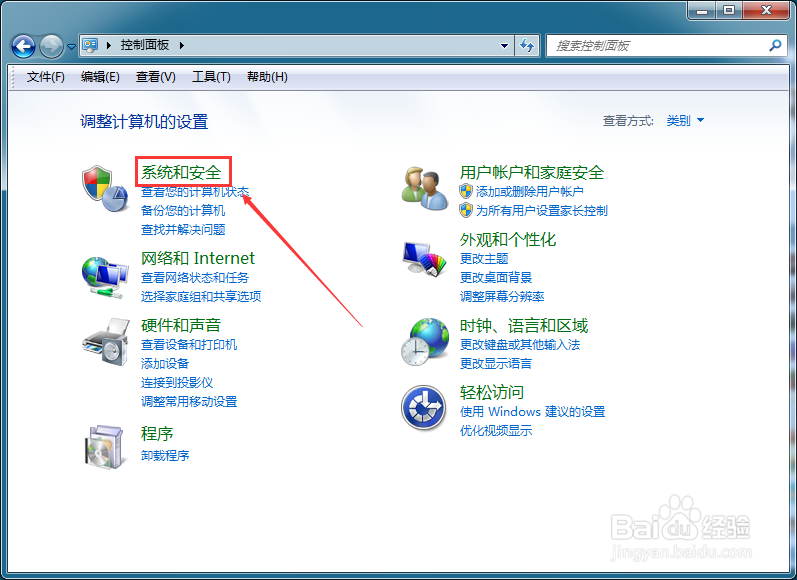Click 为所有用户设置家长控制 link
797x580 pixels.
coord(542,210)
